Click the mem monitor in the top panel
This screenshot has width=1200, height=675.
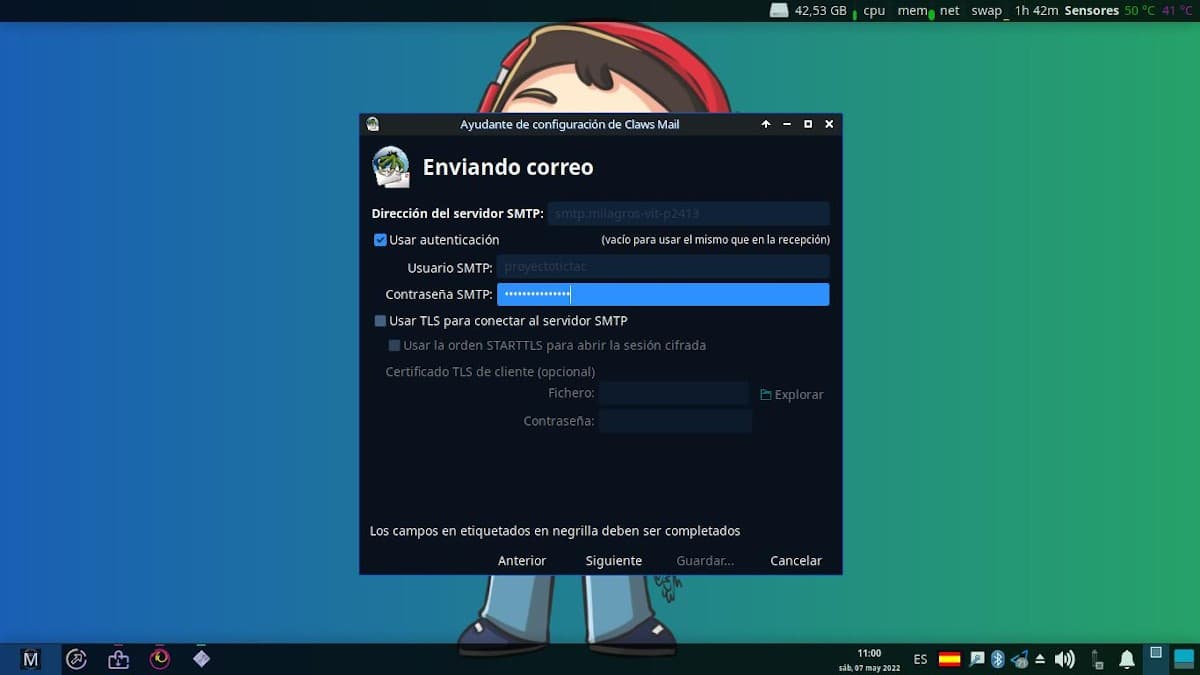click(912, 10)
